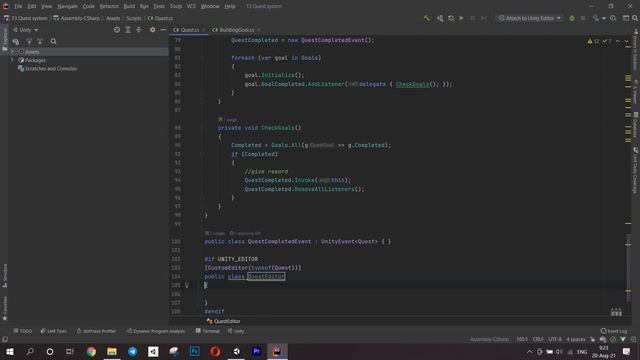Expand the Assets tree node

(x=12, y=52)
